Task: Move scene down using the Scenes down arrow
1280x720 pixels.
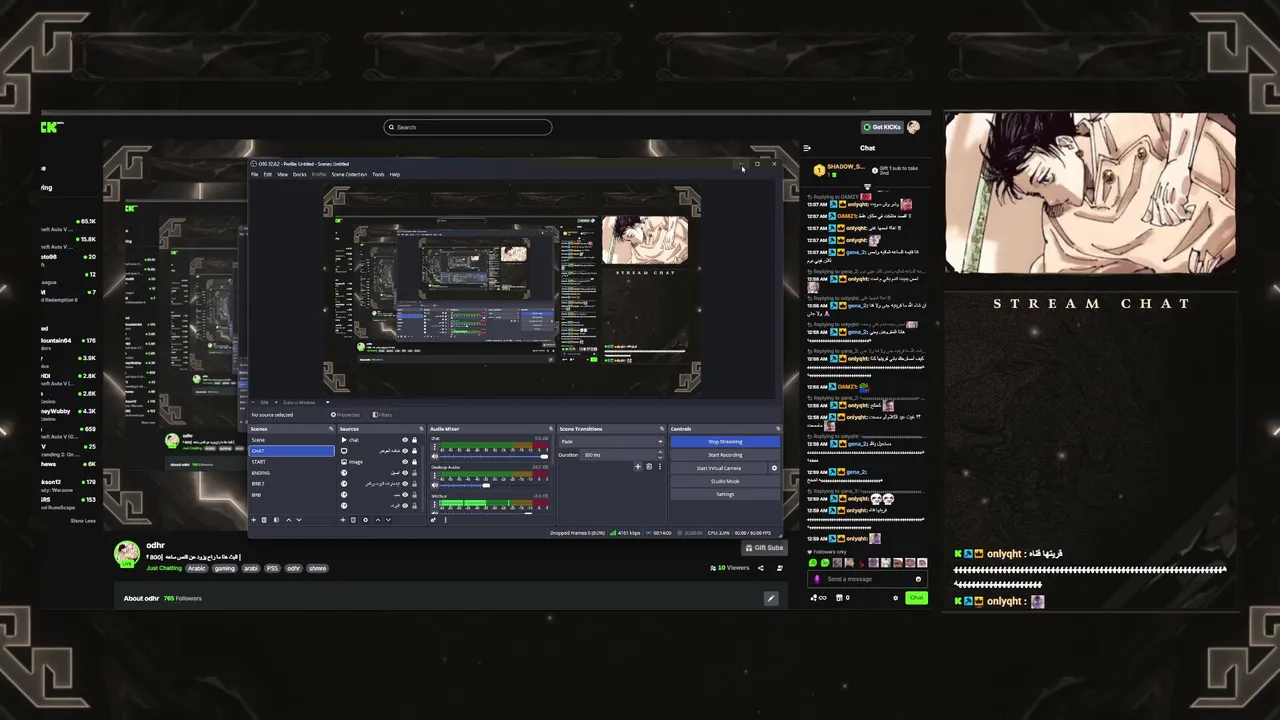Action: 299,520
